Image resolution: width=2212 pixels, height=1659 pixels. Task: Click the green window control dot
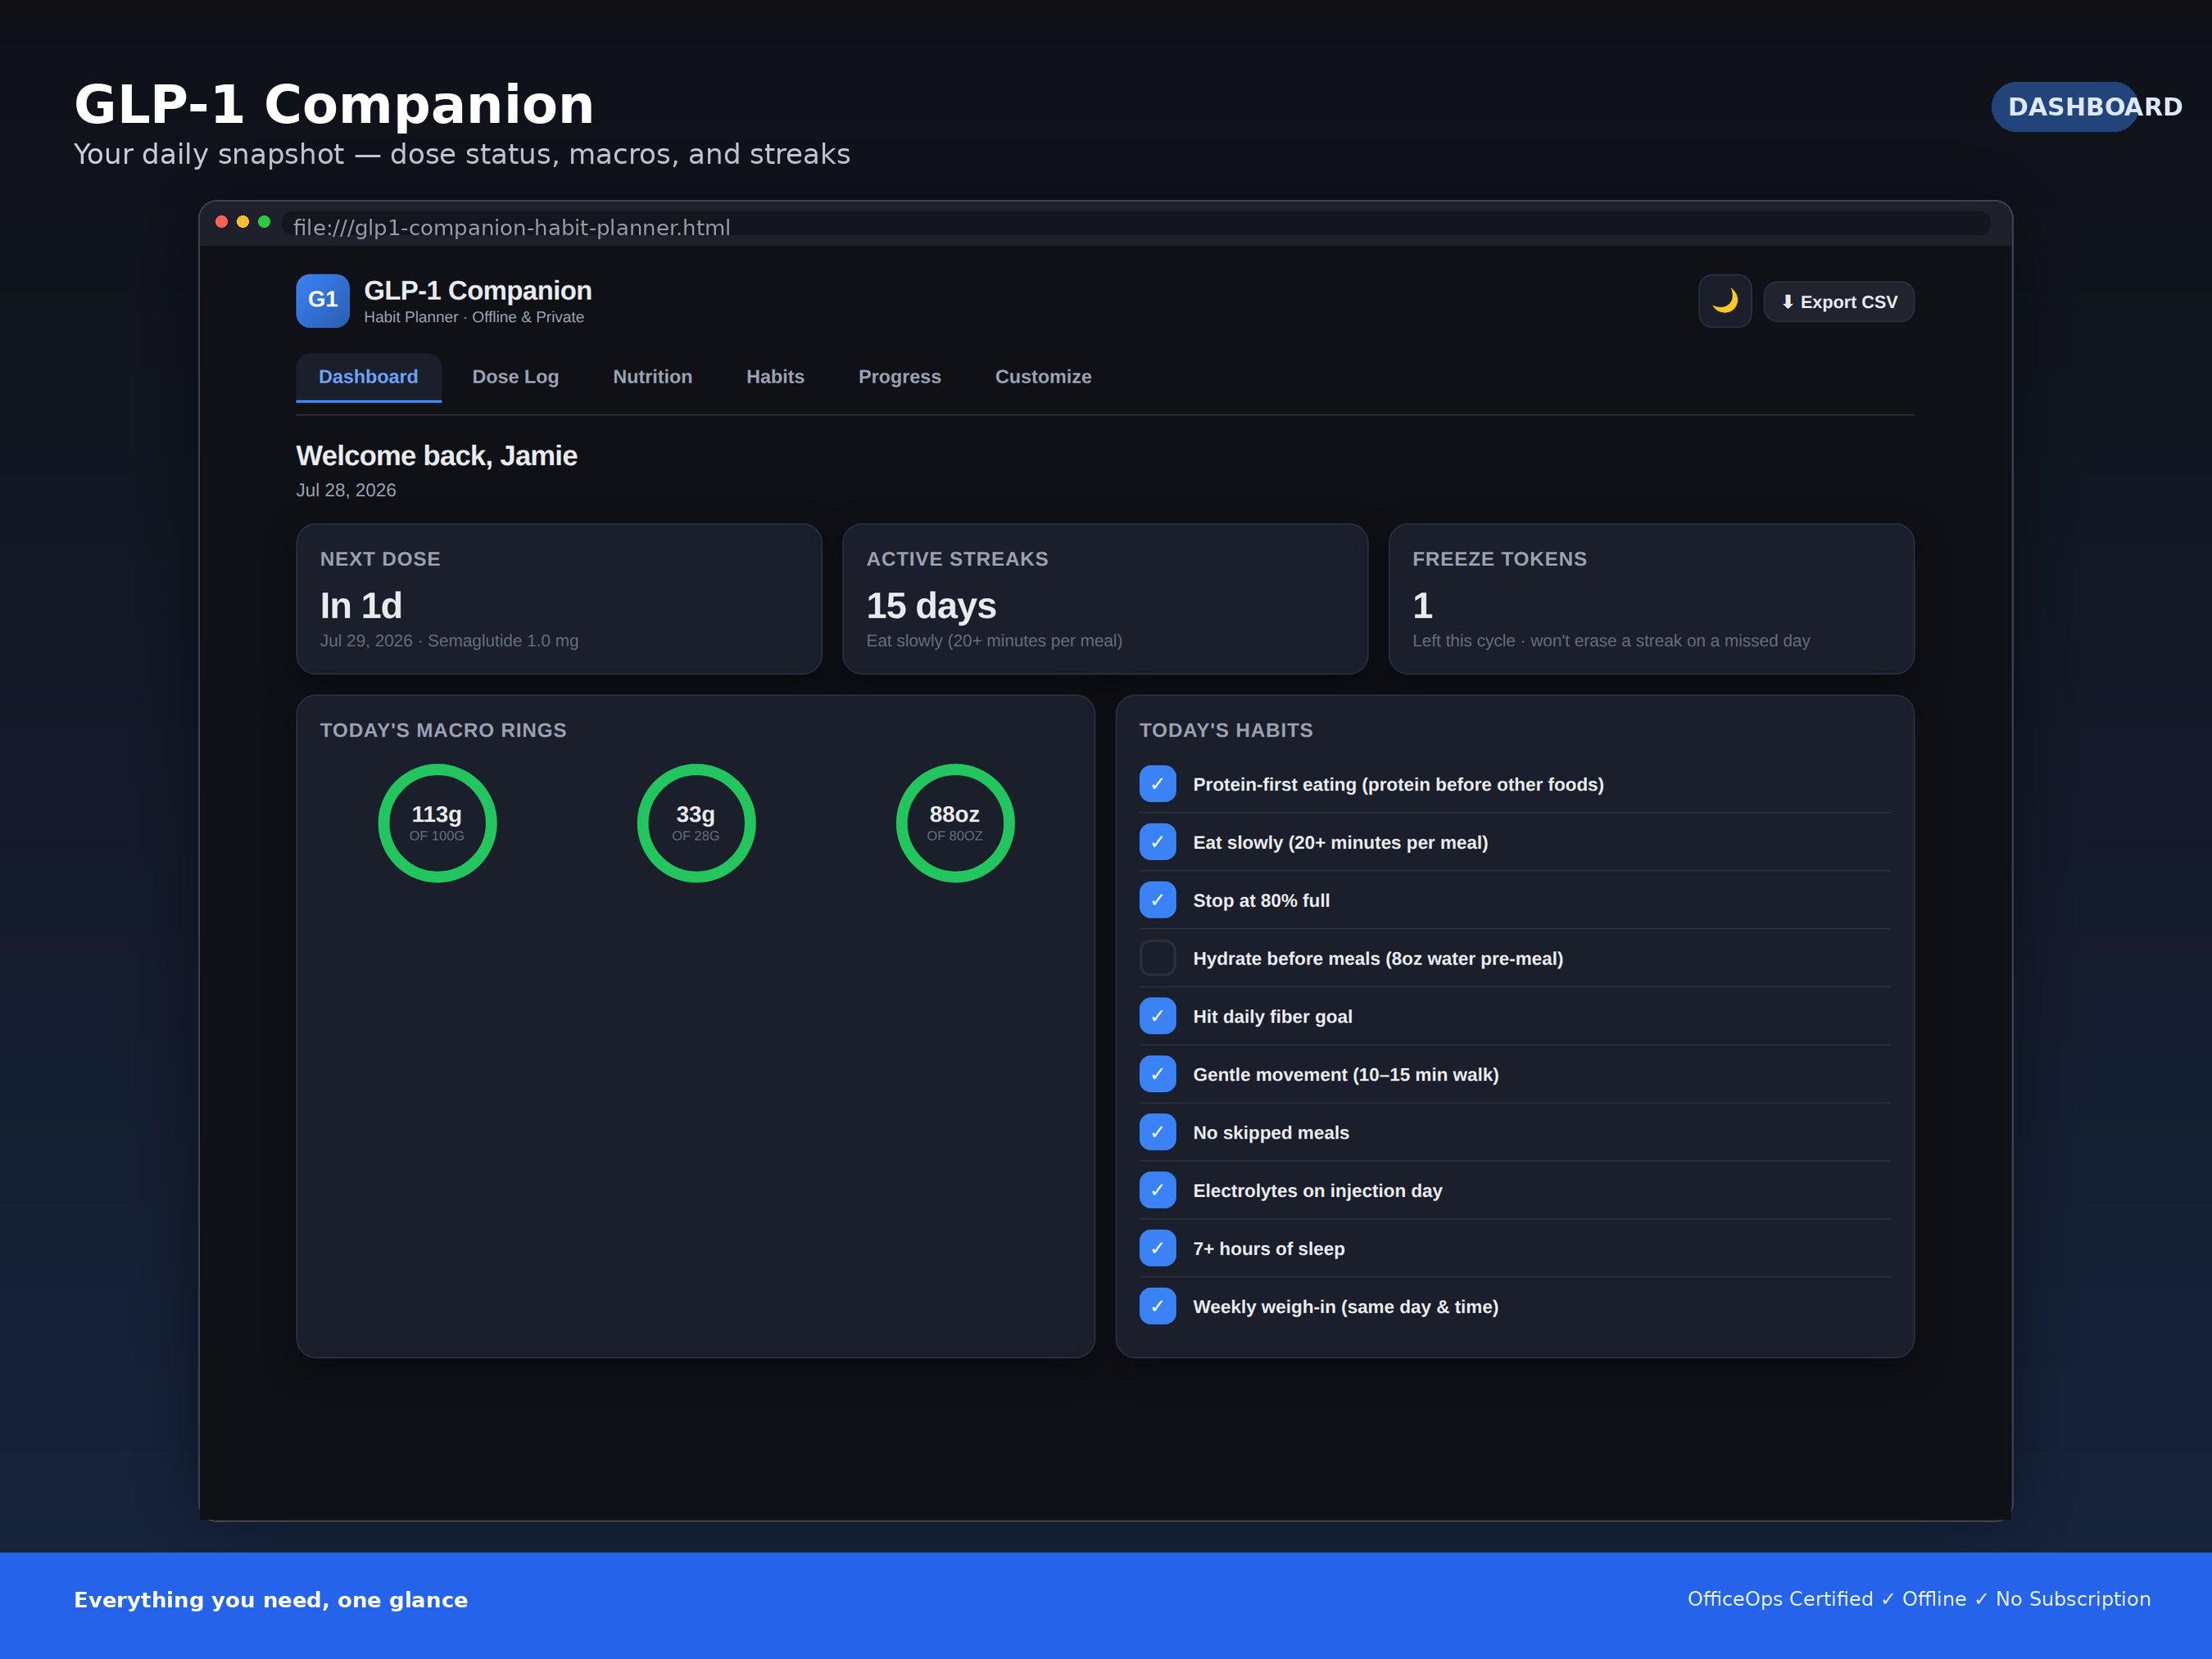point(264,222)
